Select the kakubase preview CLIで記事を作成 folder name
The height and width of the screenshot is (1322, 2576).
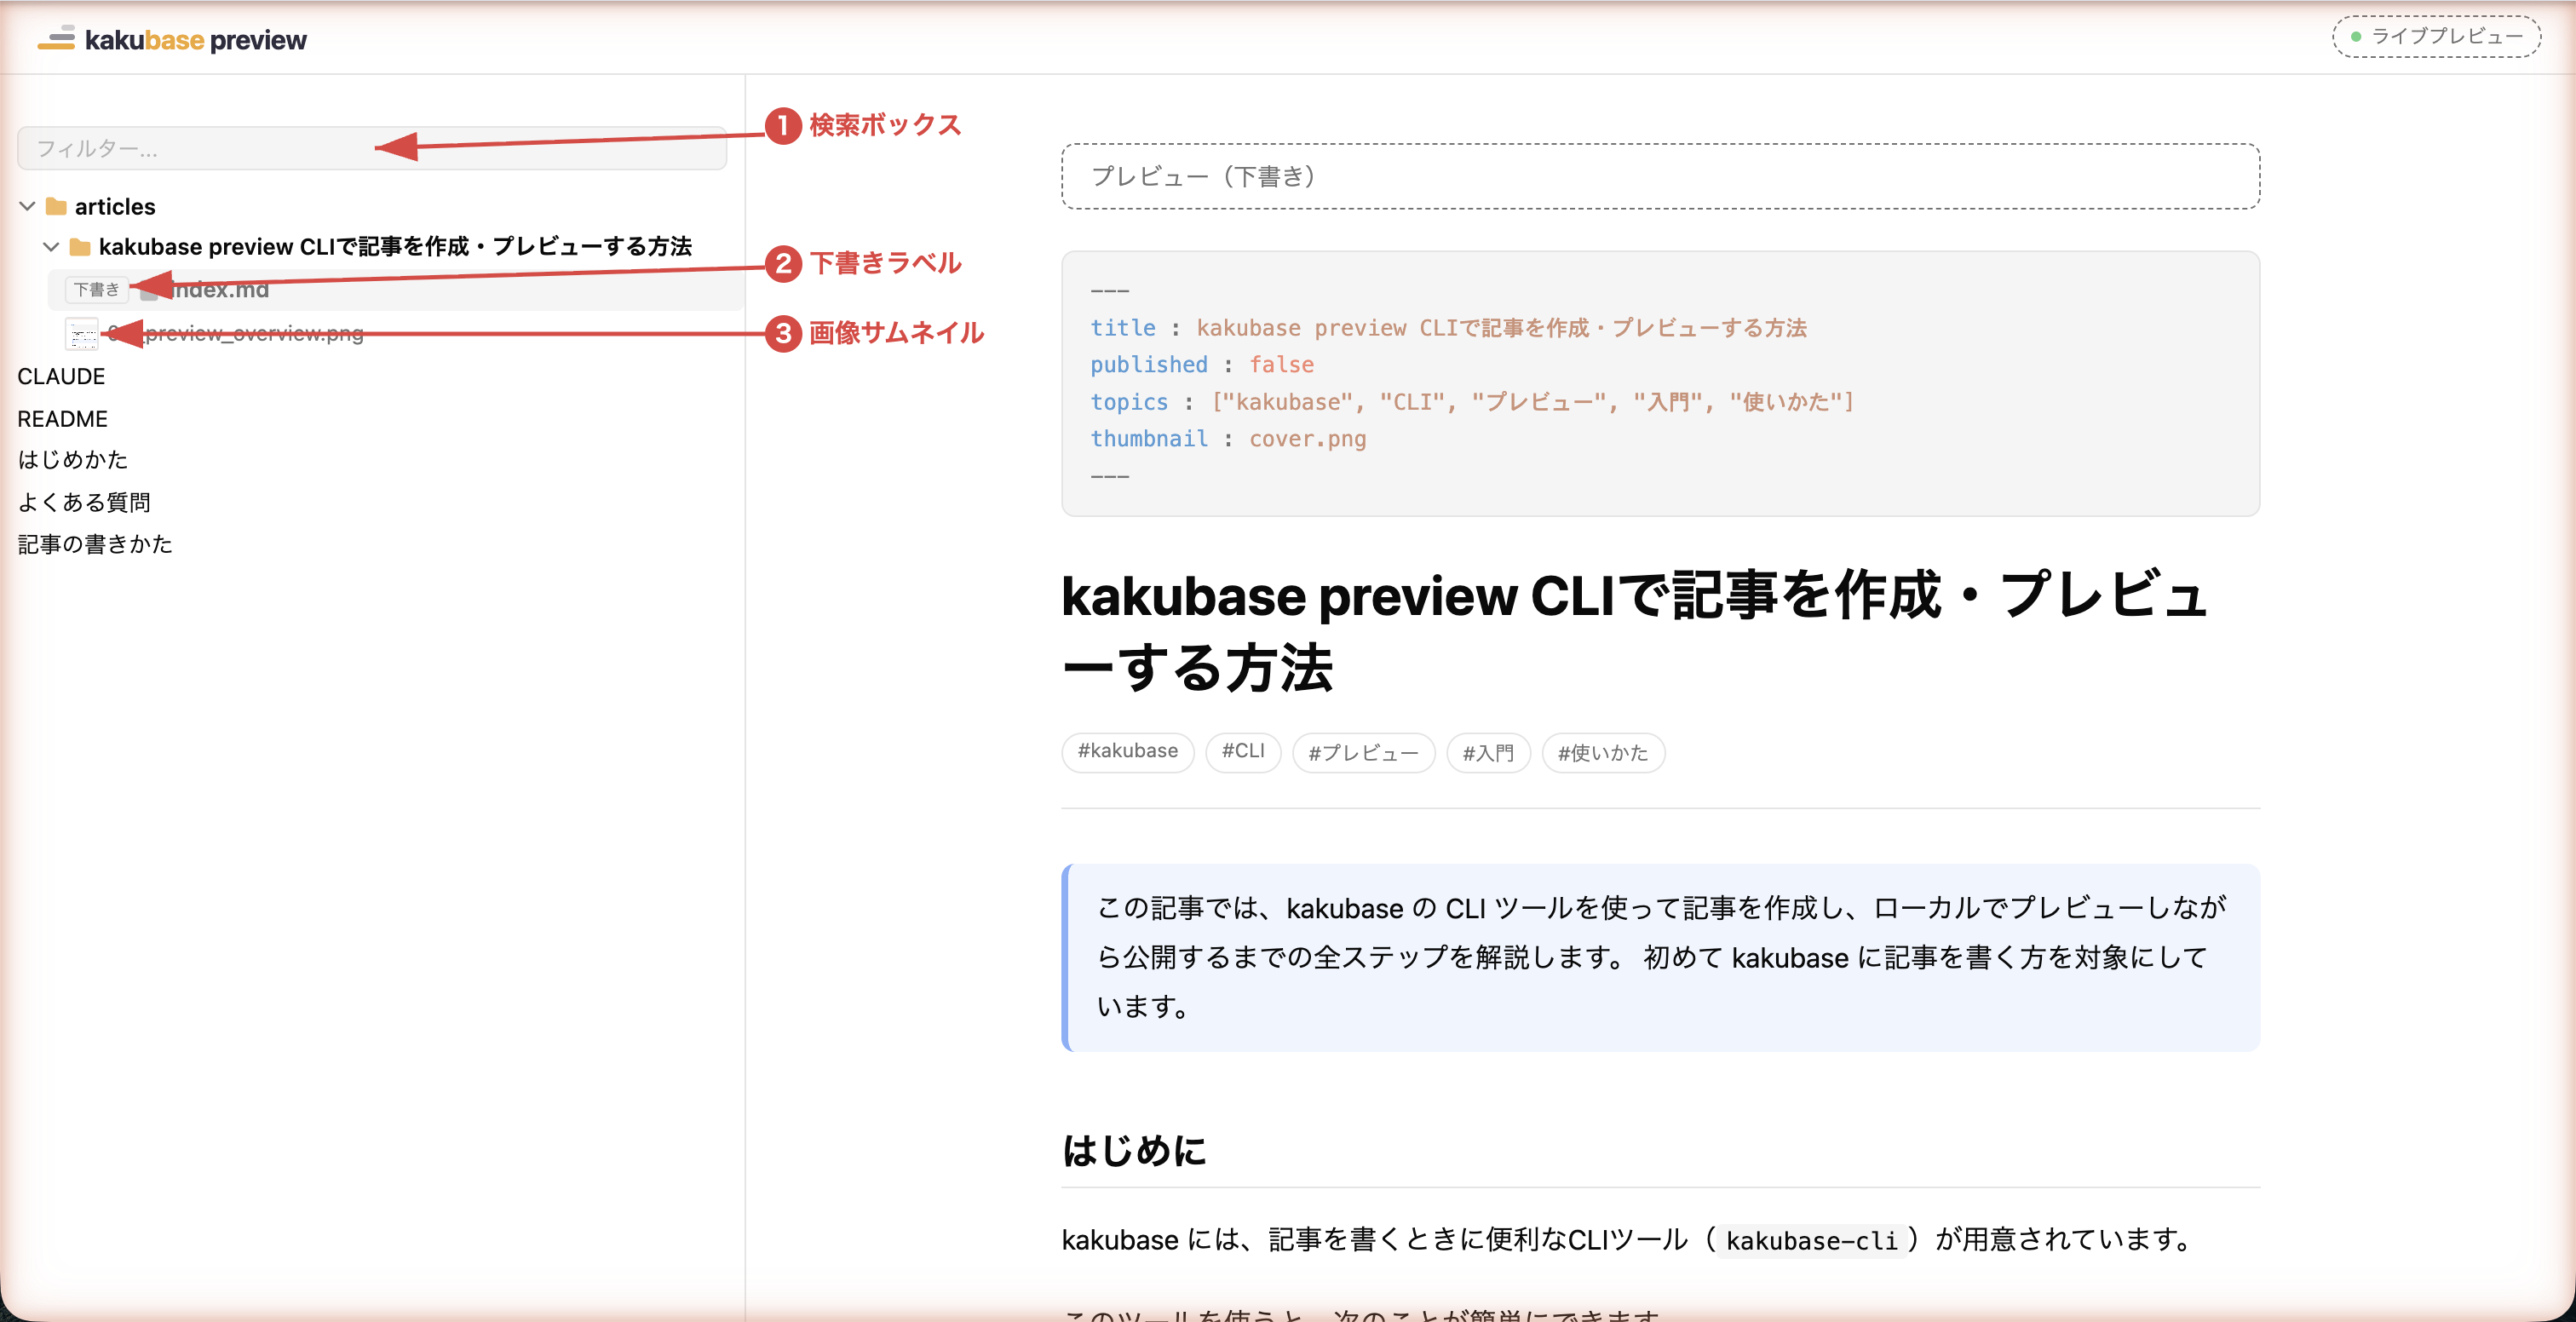pyautogui.click(x=395, y=246)
